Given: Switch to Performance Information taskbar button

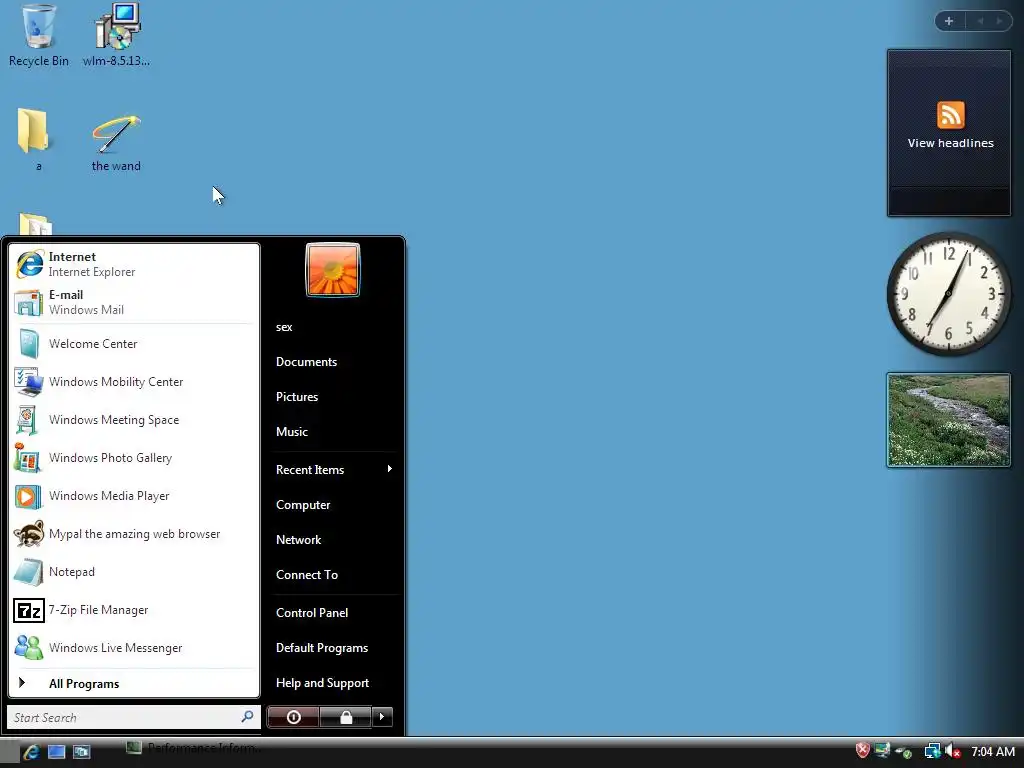Looking at the screenshot, I should point(194,748).
